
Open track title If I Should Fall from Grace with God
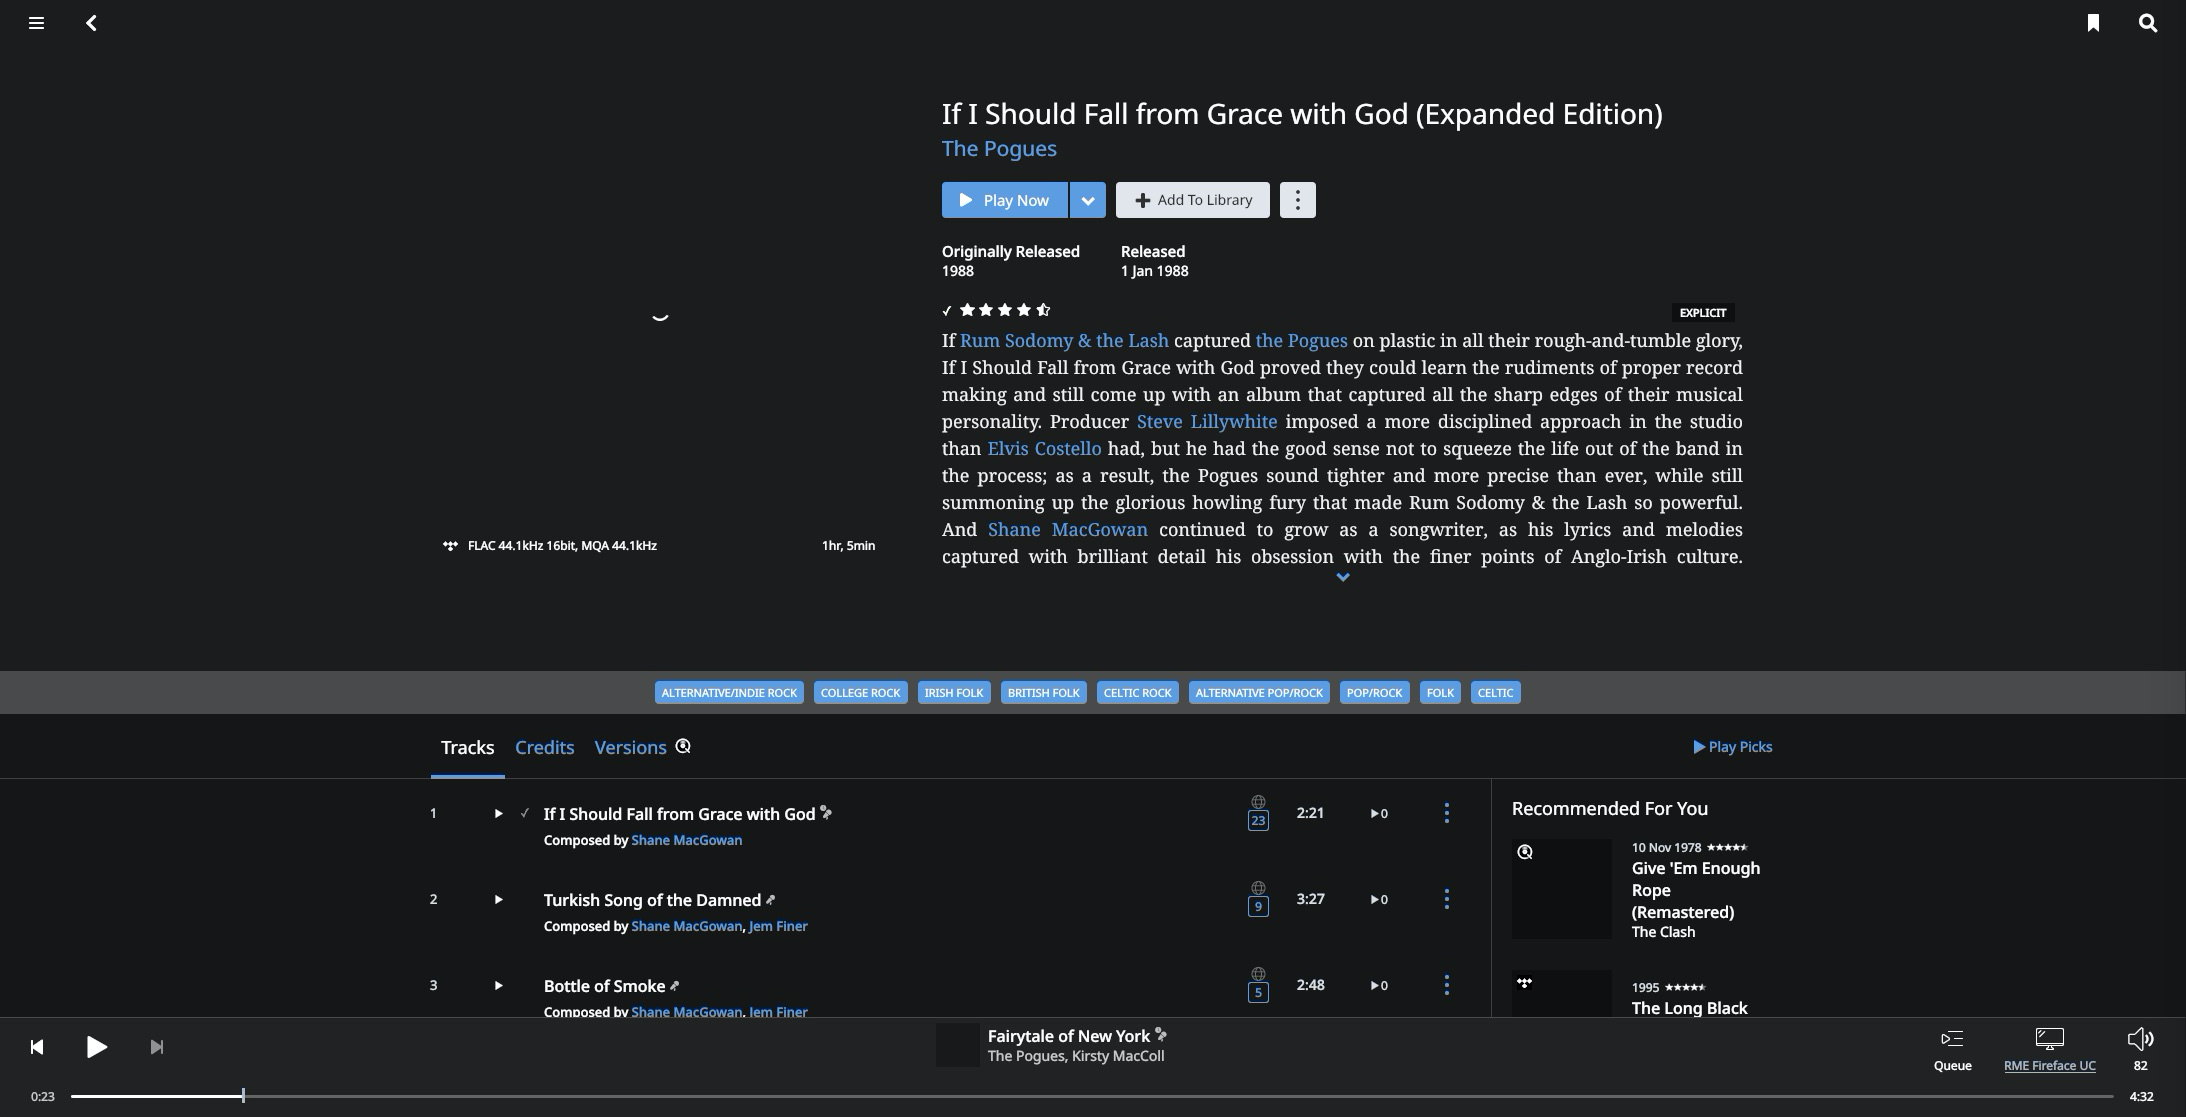[679, 814]
